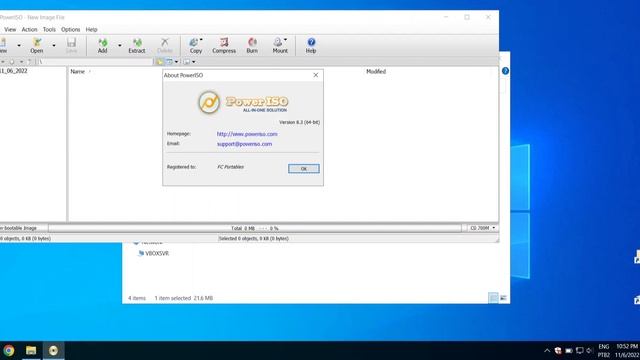Click the Version text in About dialog
Viewport: 640px width, 360px height.
(x=299, y=122)
